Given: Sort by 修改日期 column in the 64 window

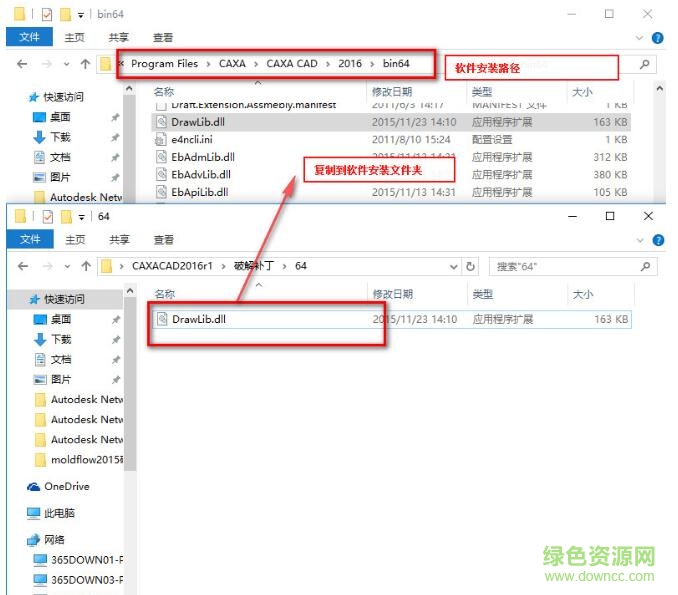Looking at the screenshot, I should 393,294.
